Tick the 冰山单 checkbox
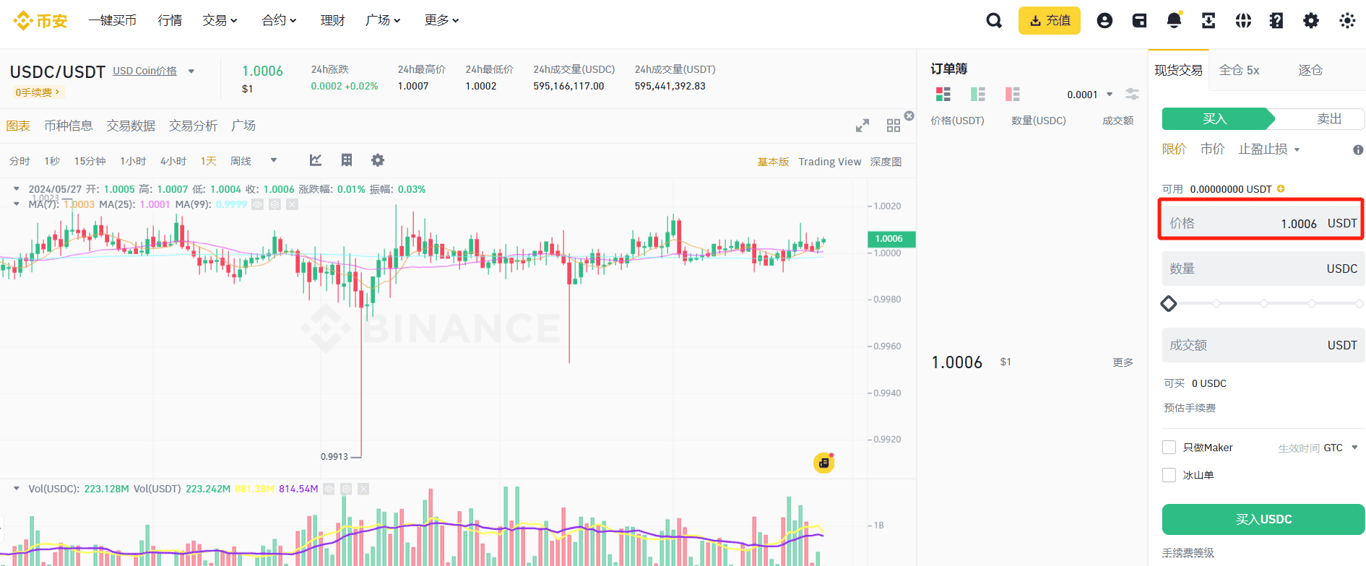The height and width of the screenshot is (566, 1366). pyautogui.click(x=1169, y=475)
